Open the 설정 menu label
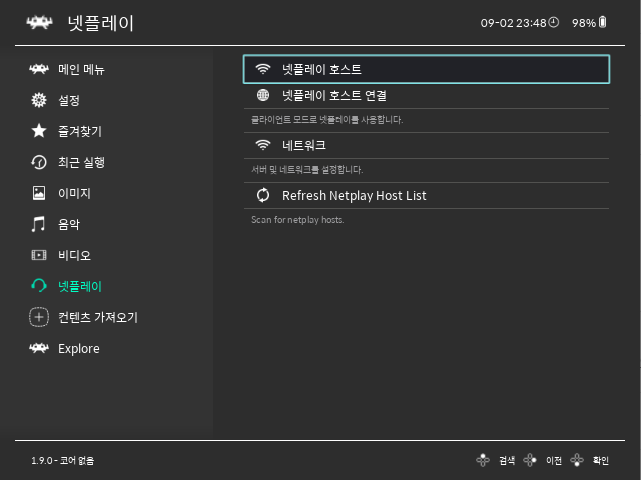 [69, 100]
